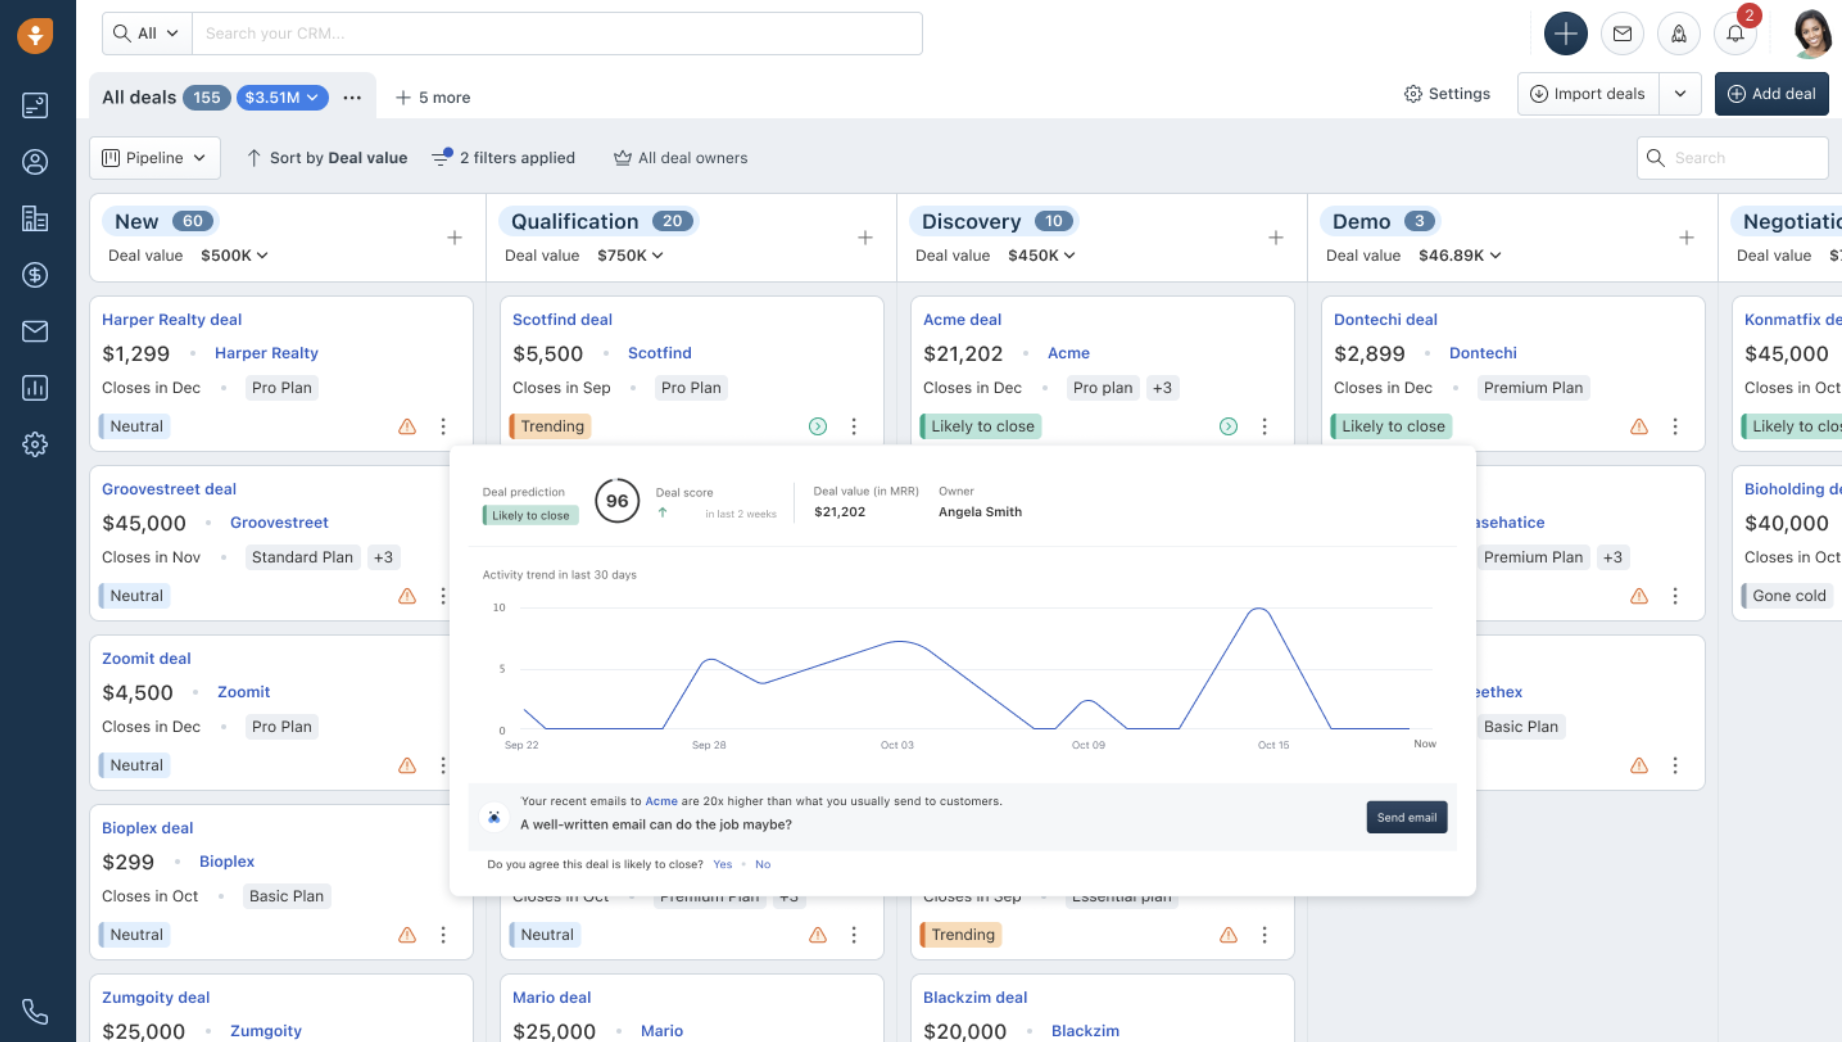
Task: Open the Phone icon at sidebar bottom
Action: (x=36, y=1011)
